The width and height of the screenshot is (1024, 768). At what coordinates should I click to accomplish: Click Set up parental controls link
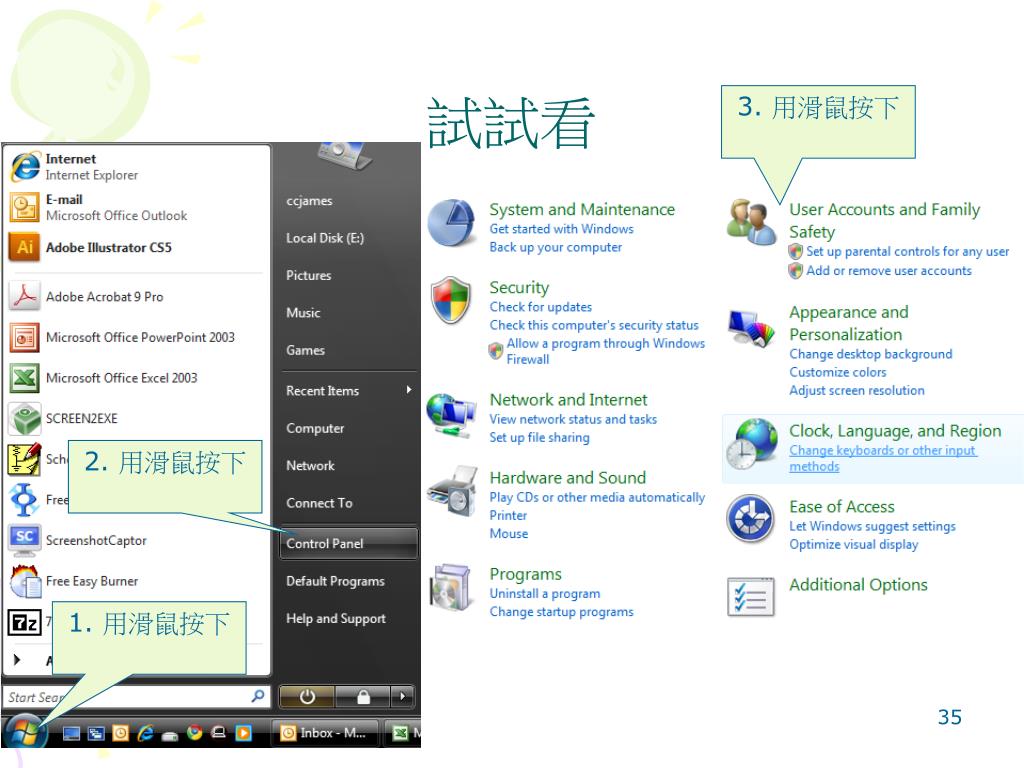907,251
